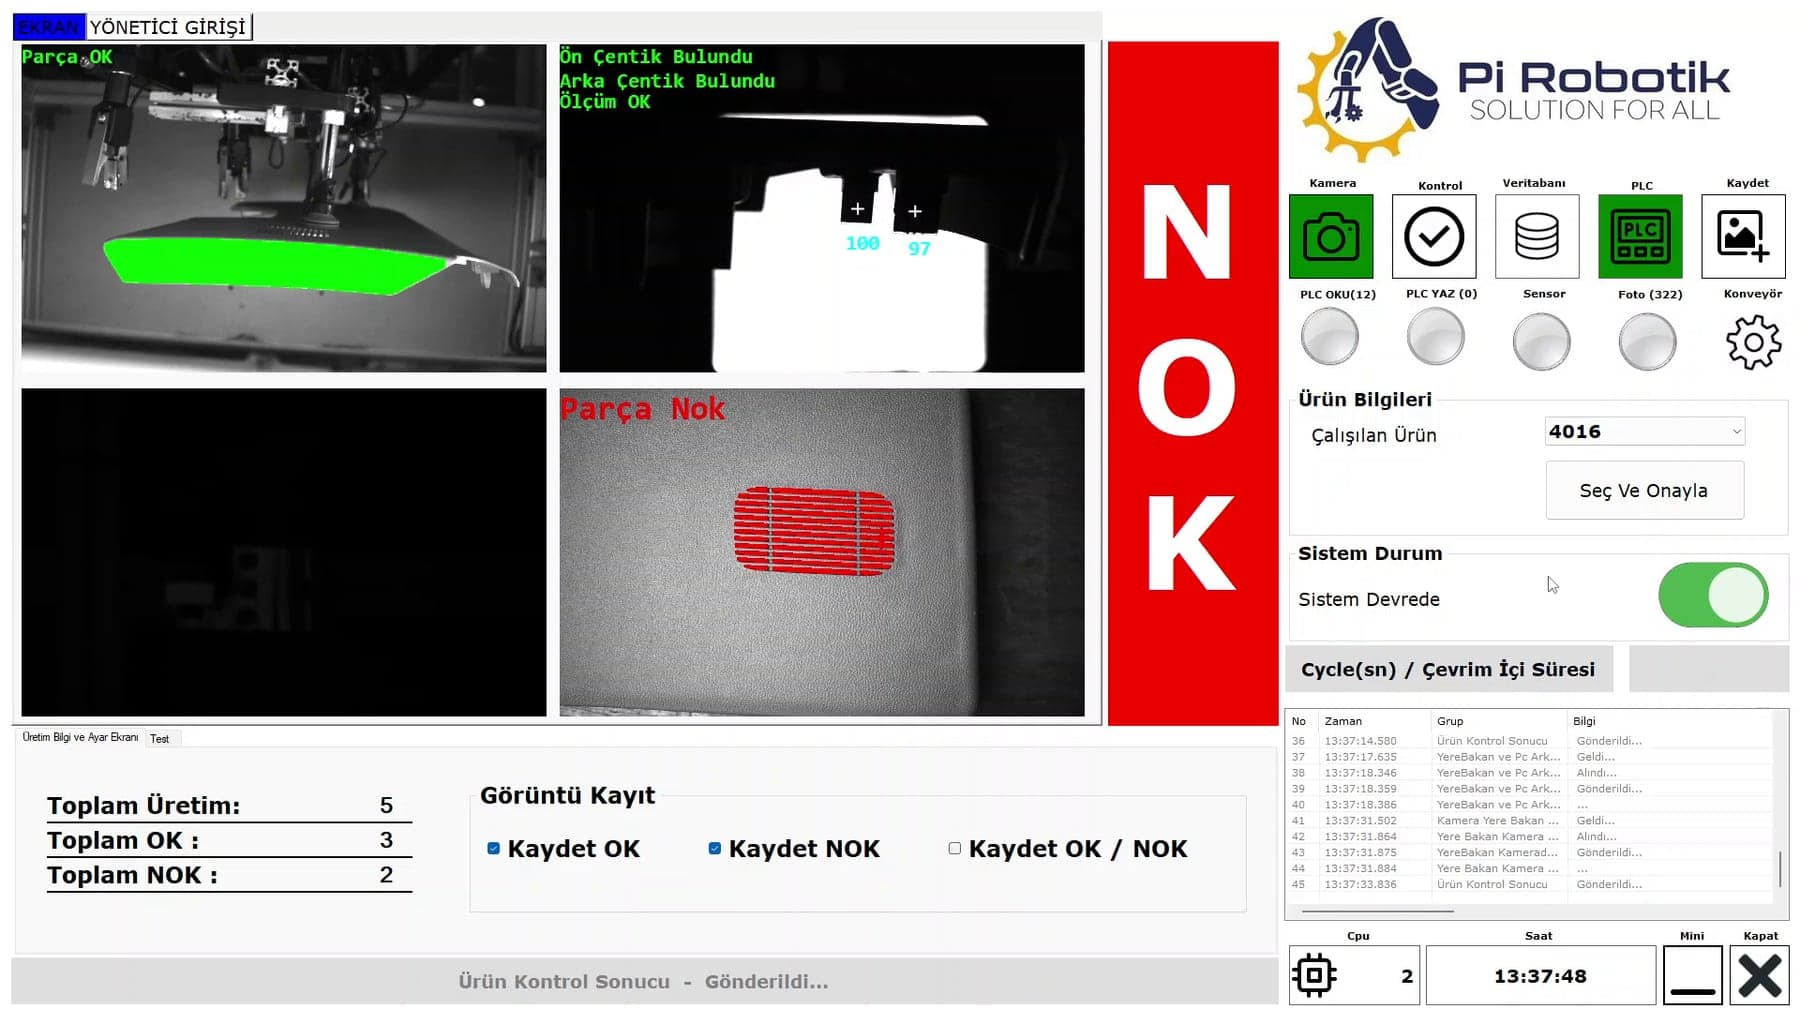
Task: Select Üretim Bilgi ve Ayar Ekranı tab
Action: coord(80,738)
